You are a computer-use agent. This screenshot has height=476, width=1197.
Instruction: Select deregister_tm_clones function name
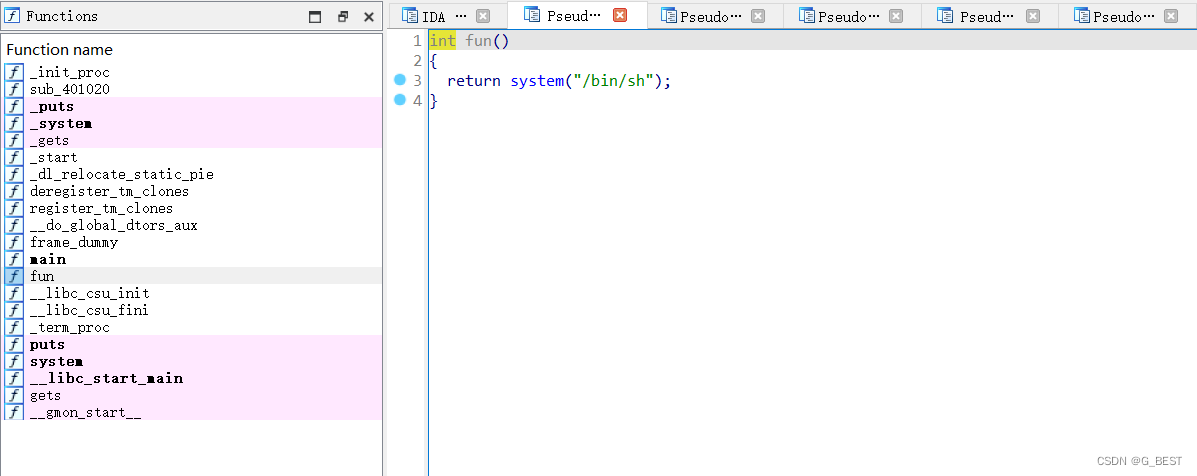(109, 191)
